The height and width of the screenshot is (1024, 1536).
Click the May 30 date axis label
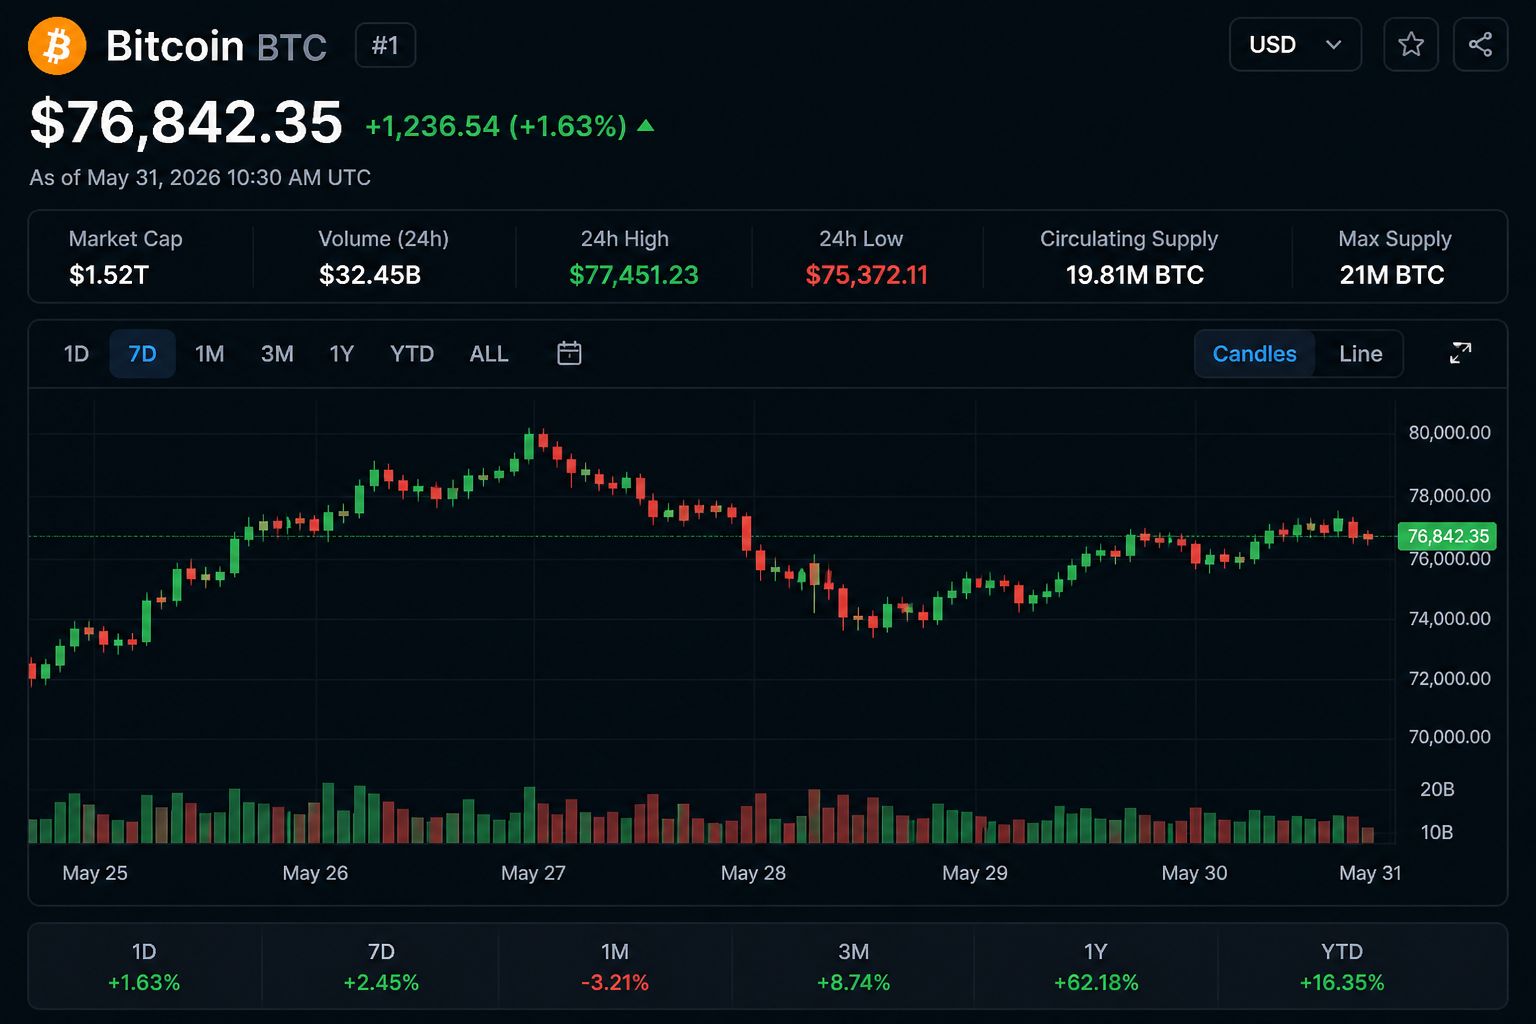coord(1194,873)
